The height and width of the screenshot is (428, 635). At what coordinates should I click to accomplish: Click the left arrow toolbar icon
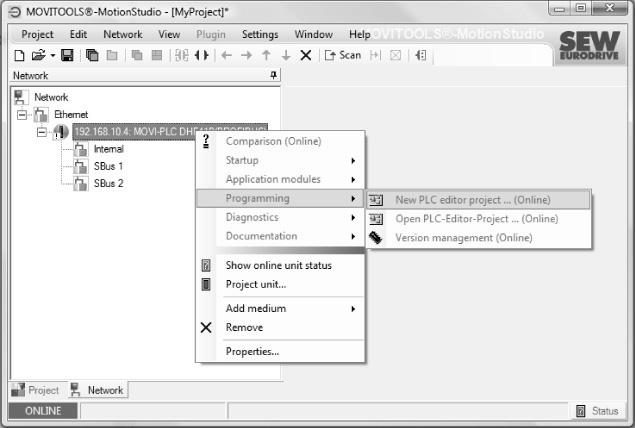[x=226, y=55]
